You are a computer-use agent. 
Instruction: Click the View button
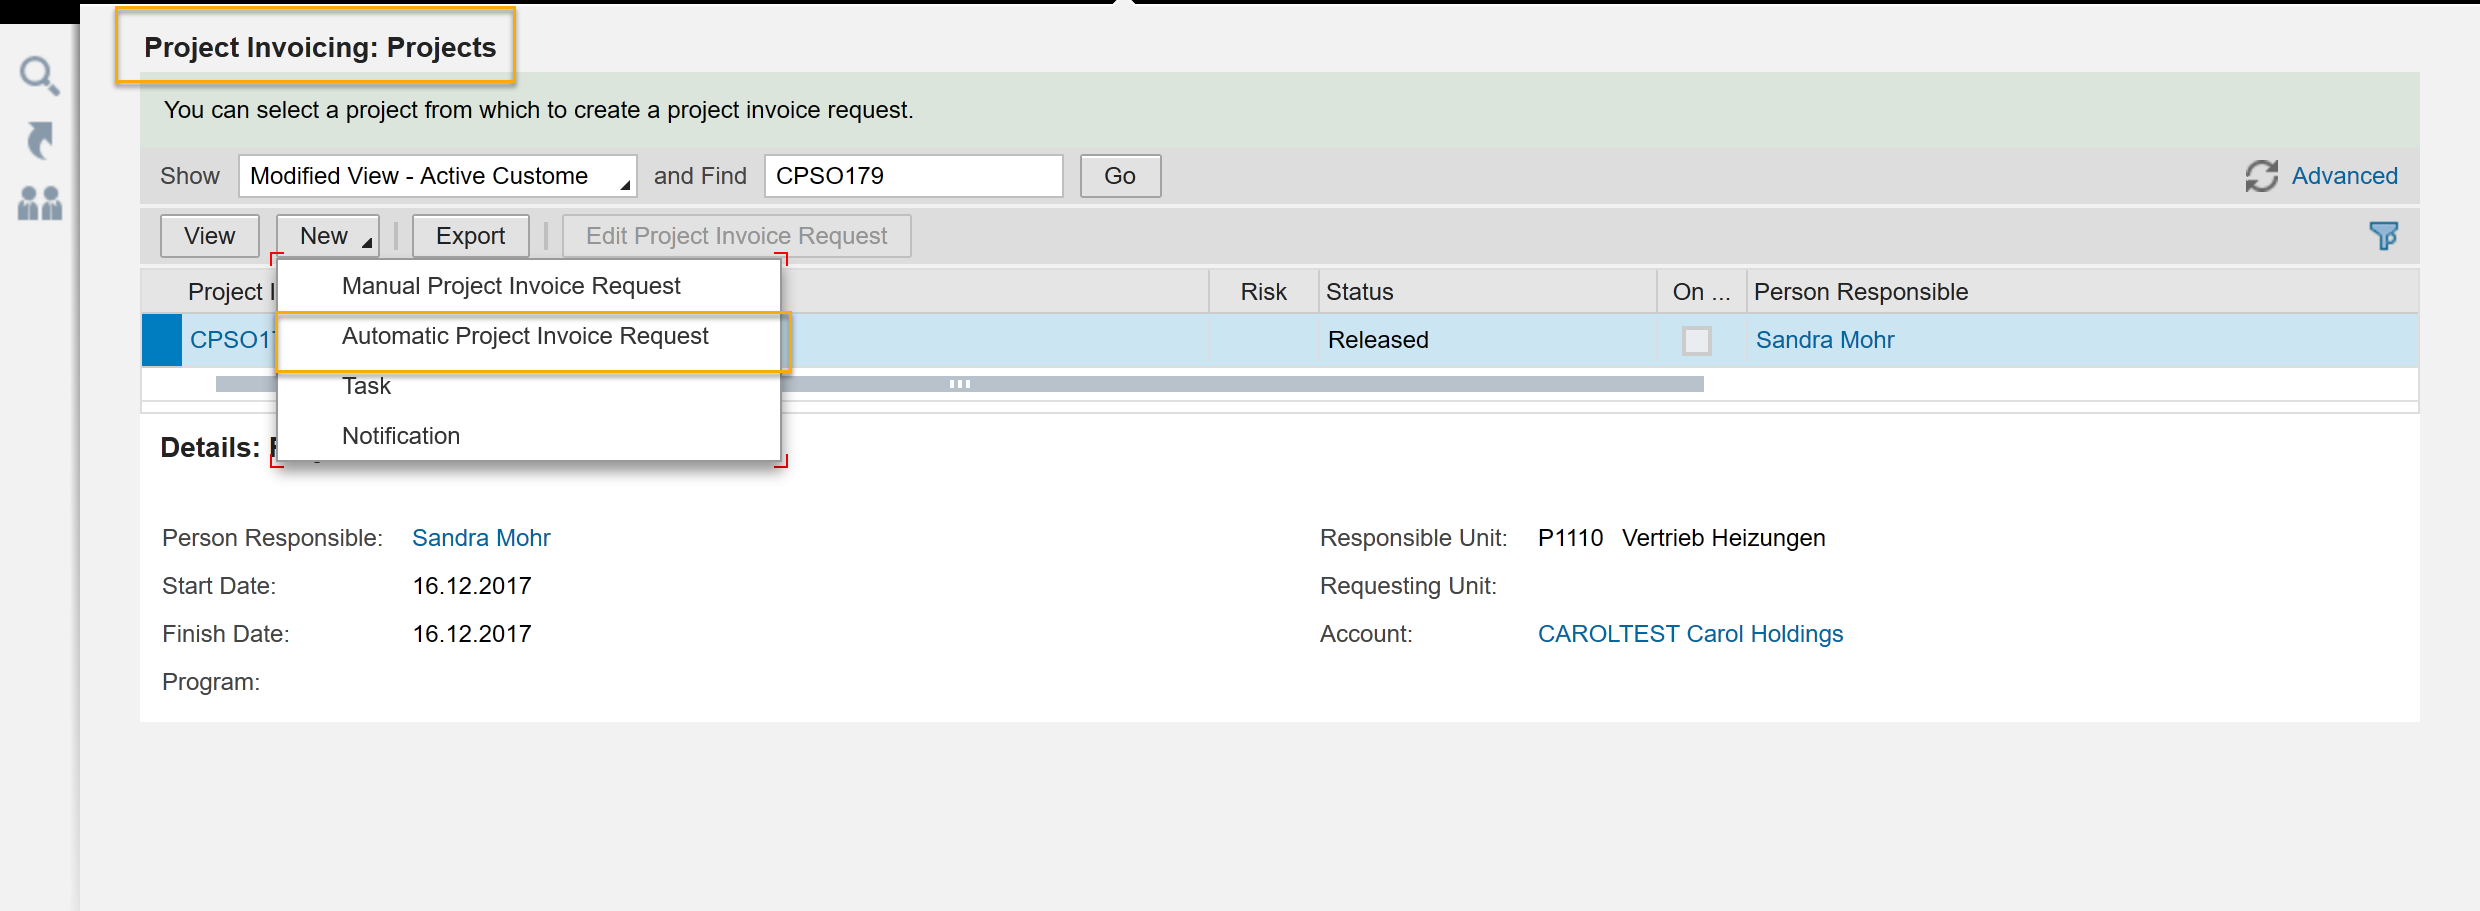click(210, 236)
